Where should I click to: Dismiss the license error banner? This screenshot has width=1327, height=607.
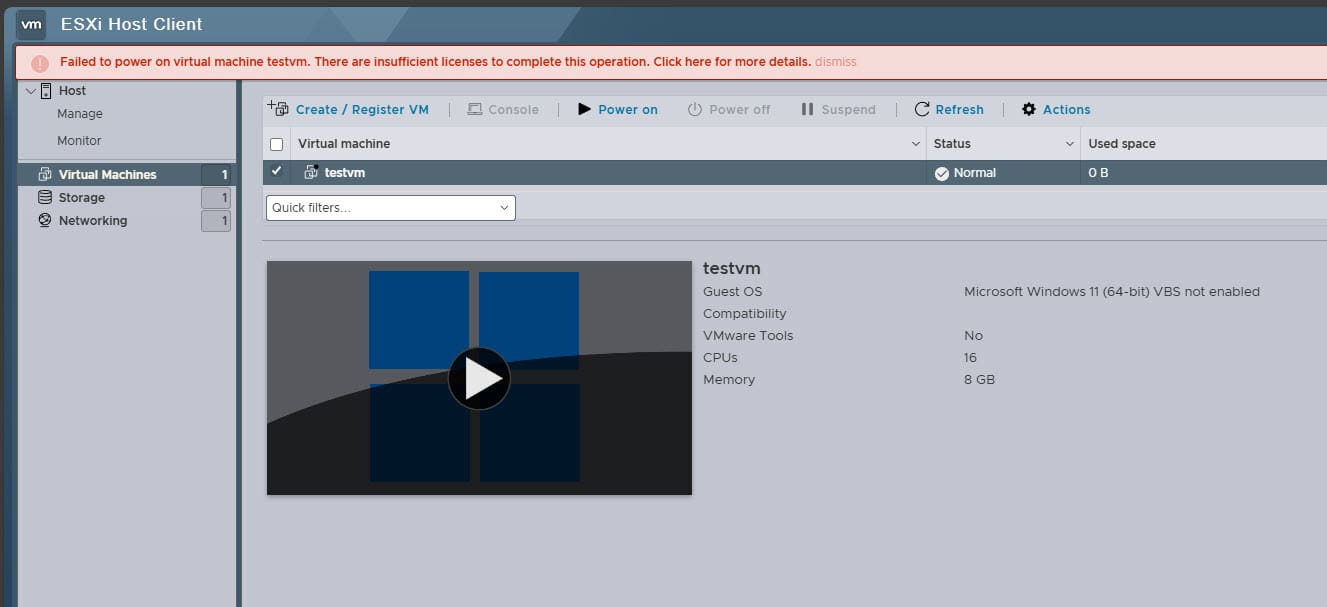tap(836, 62)
